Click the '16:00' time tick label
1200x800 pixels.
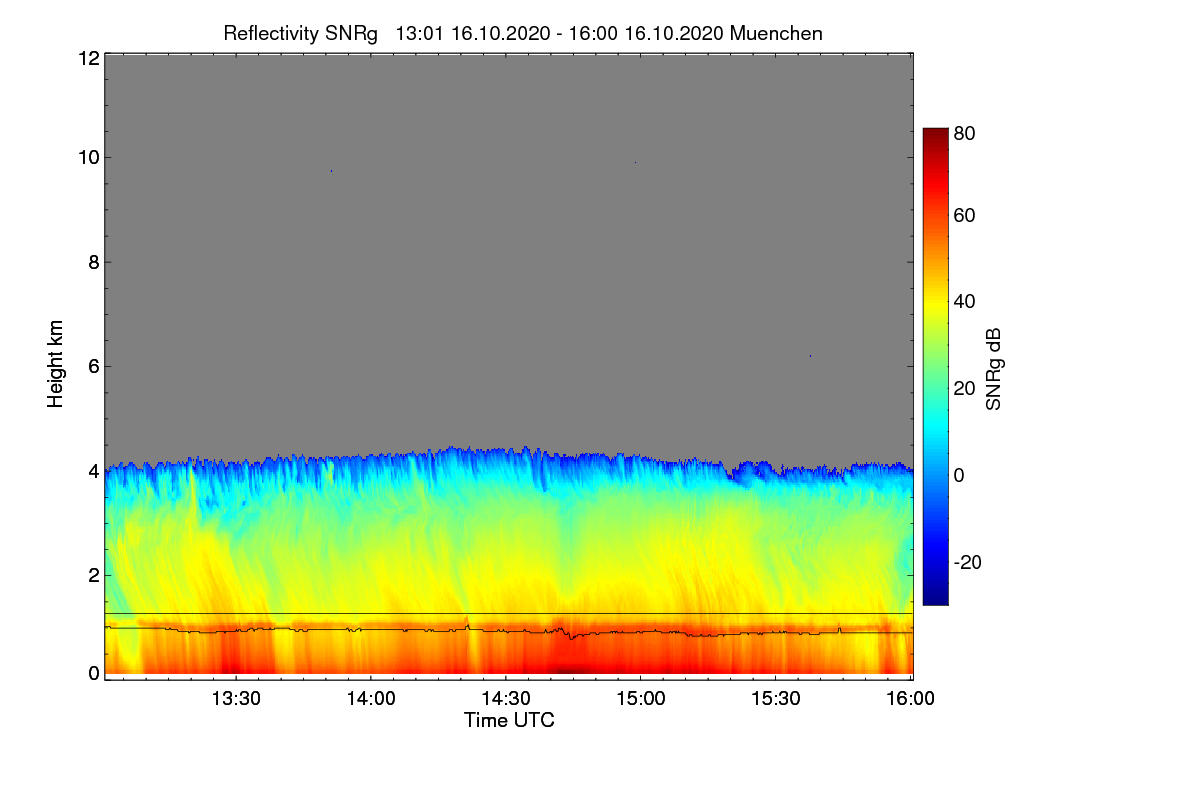(x=911, y=698)
